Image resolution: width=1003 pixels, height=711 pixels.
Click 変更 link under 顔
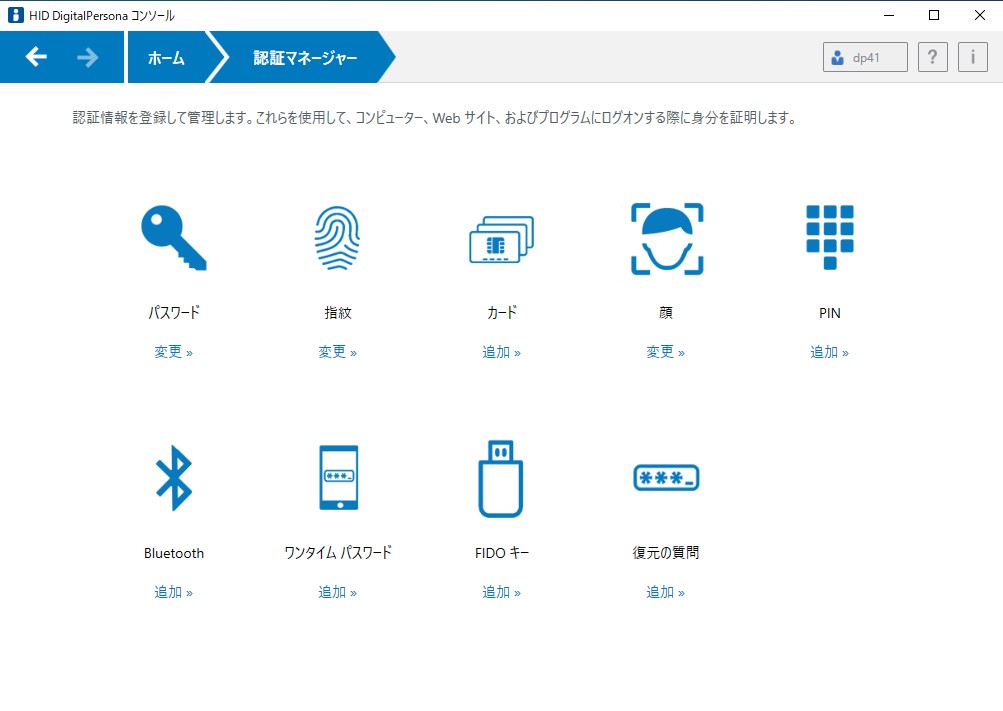coord(665,352)
